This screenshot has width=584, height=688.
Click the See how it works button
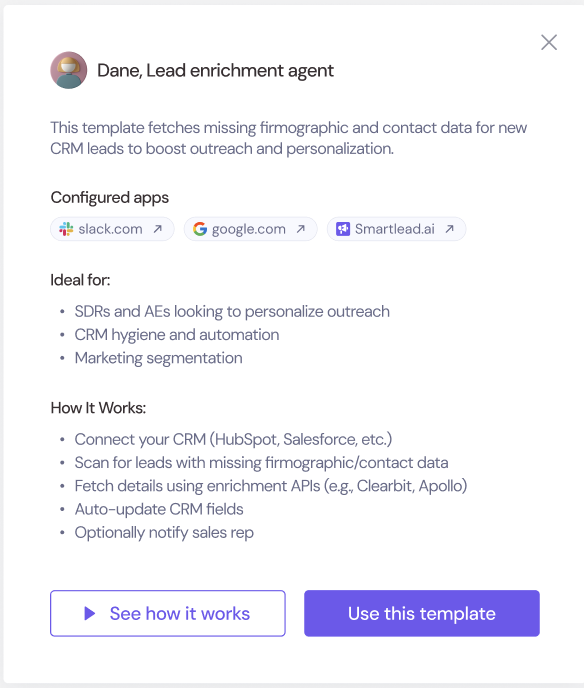[x=168, y=613]
